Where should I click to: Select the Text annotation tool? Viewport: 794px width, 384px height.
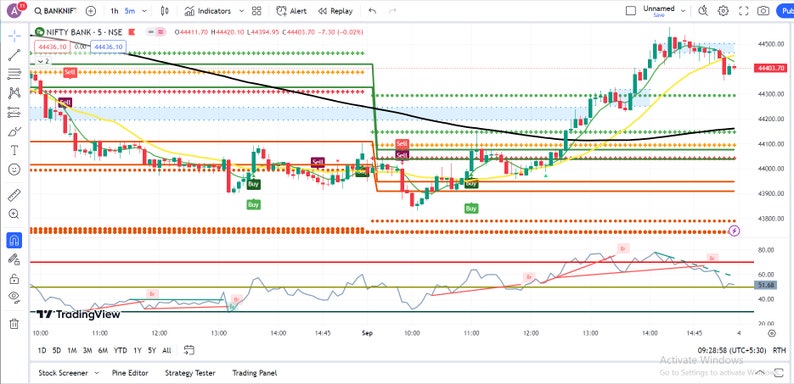[x=14, y=150]
